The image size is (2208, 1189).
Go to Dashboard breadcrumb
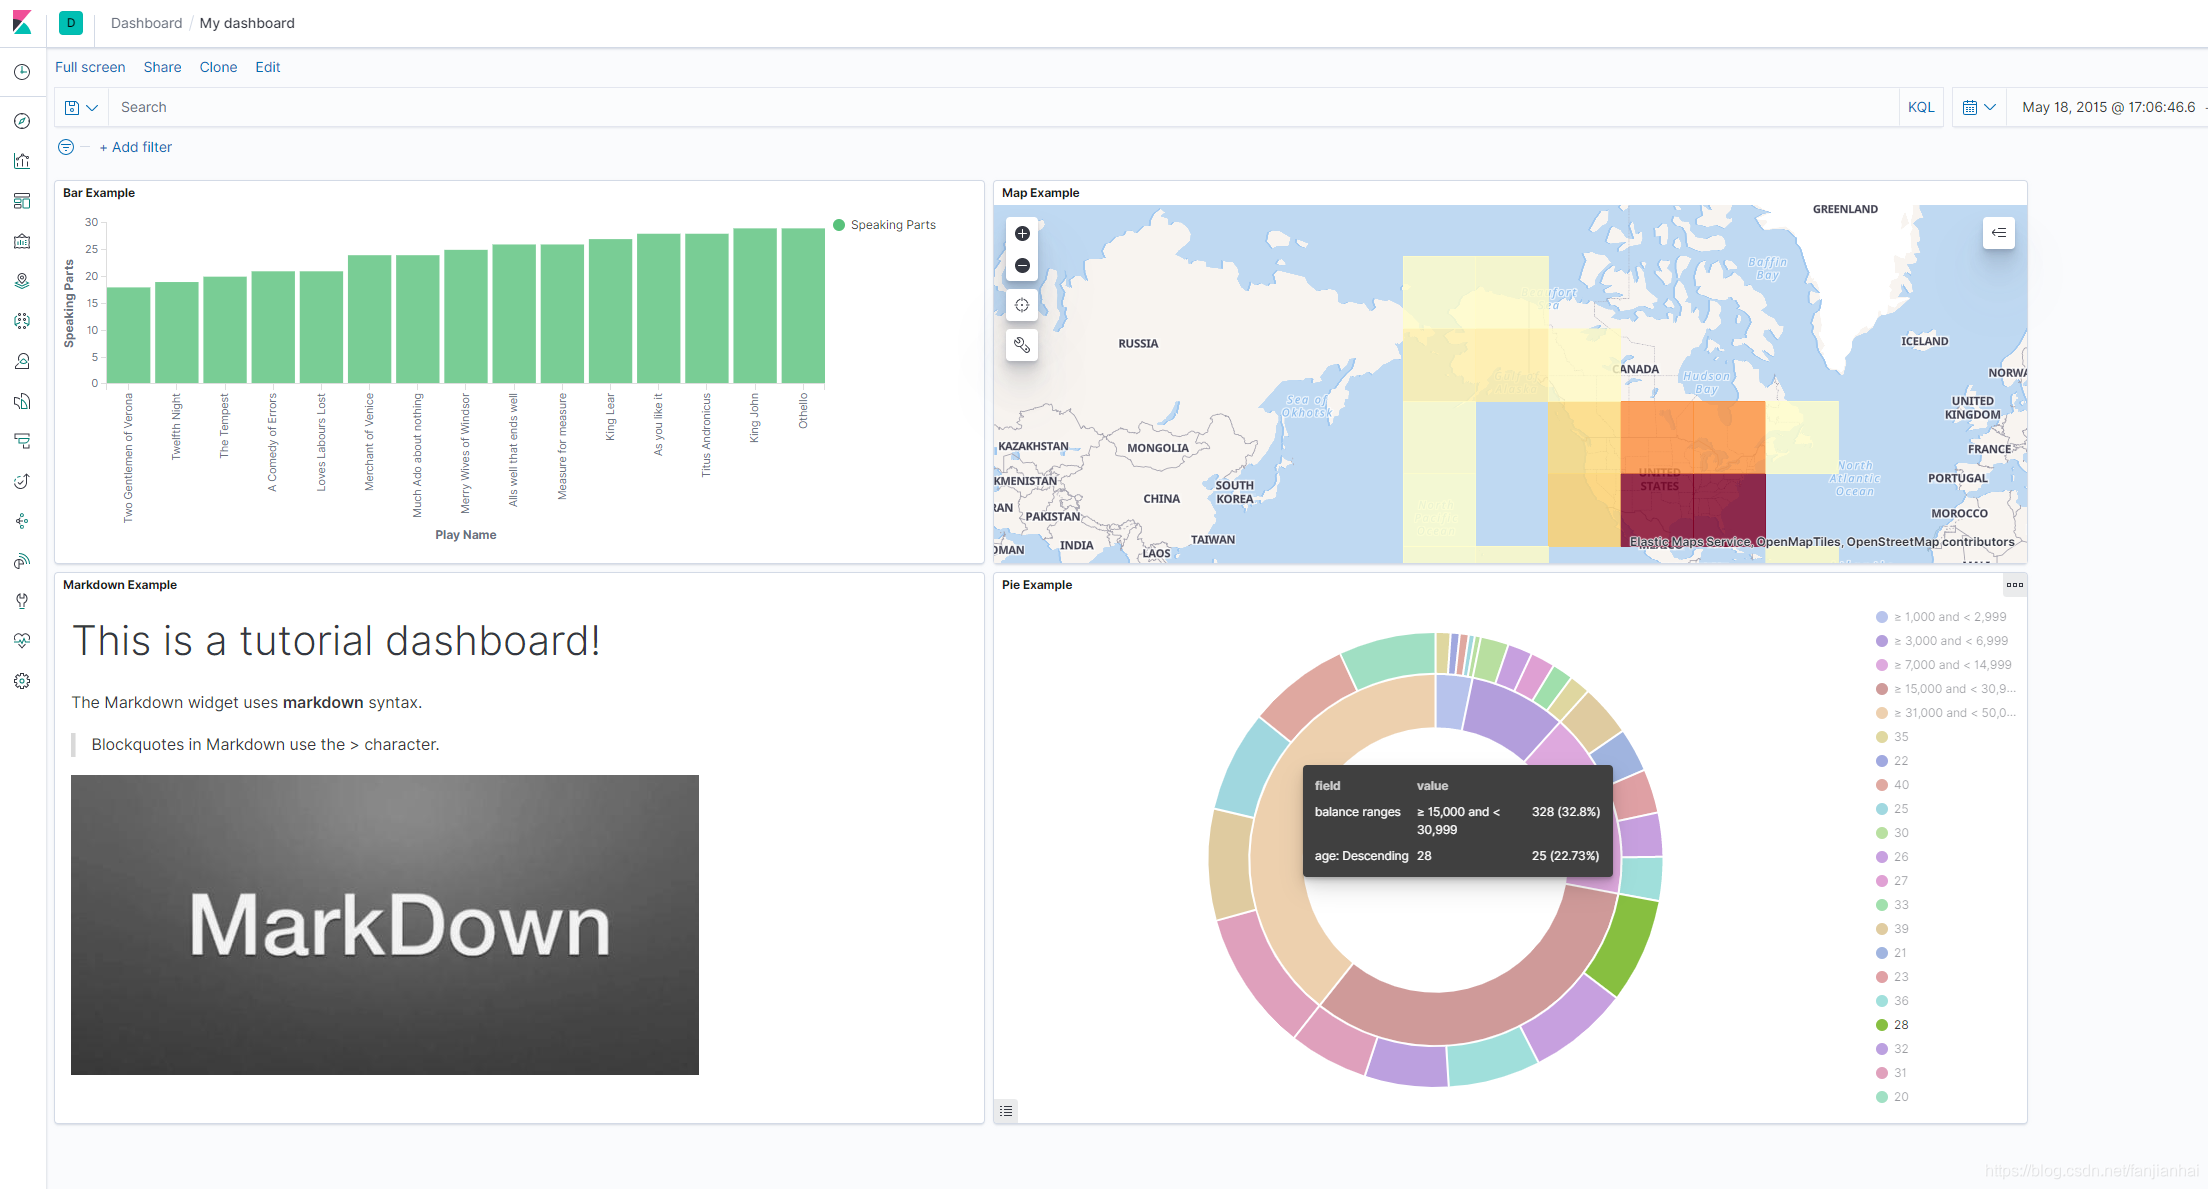pyautogui.click(x=146, y=23)
